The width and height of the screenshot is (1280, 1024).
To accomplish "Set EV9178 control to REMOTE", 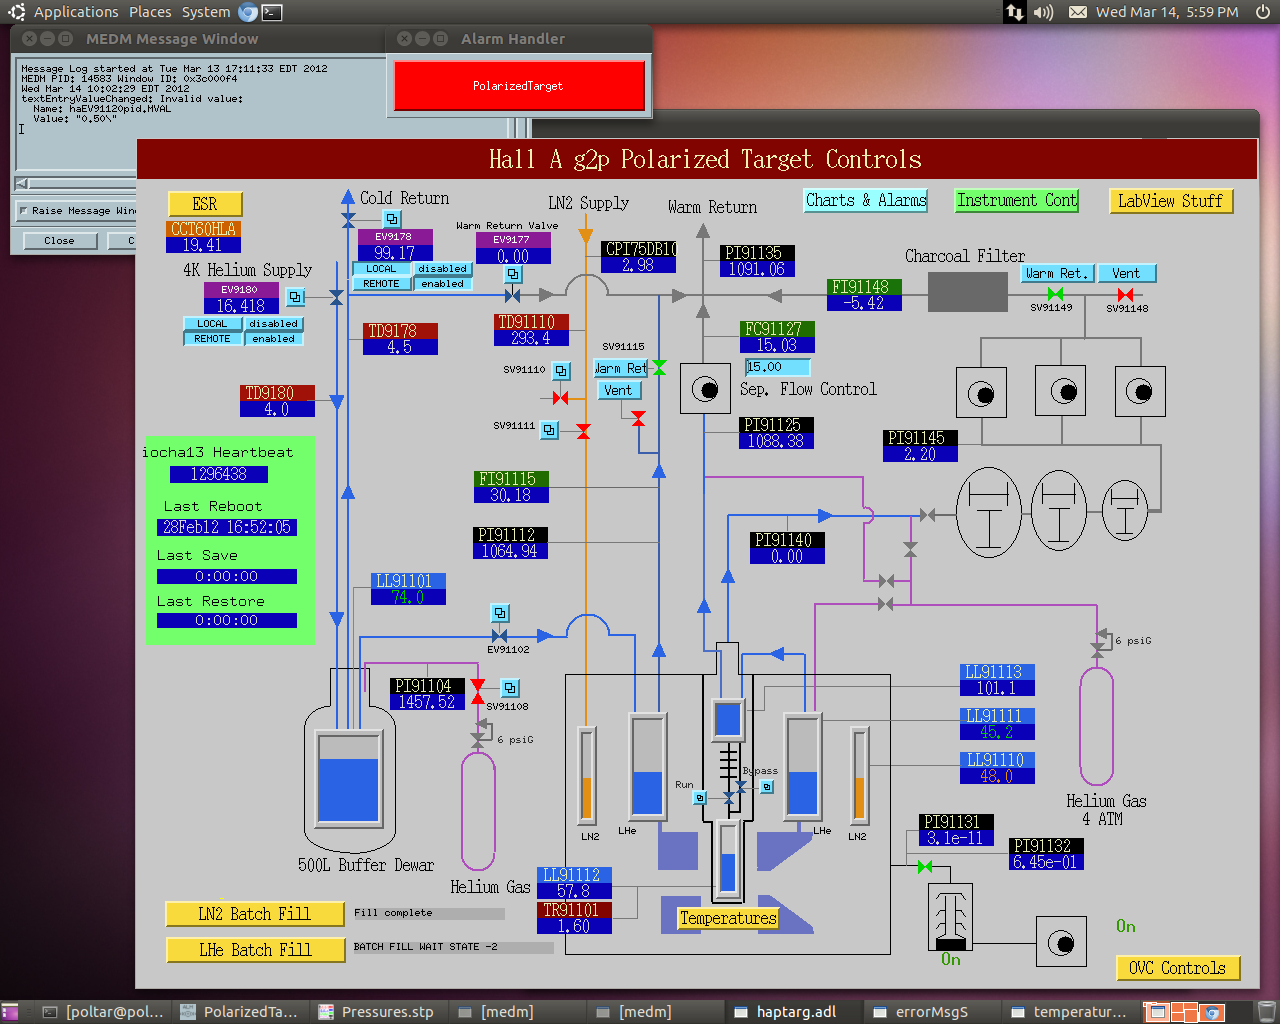I will (x=381, y=284).
